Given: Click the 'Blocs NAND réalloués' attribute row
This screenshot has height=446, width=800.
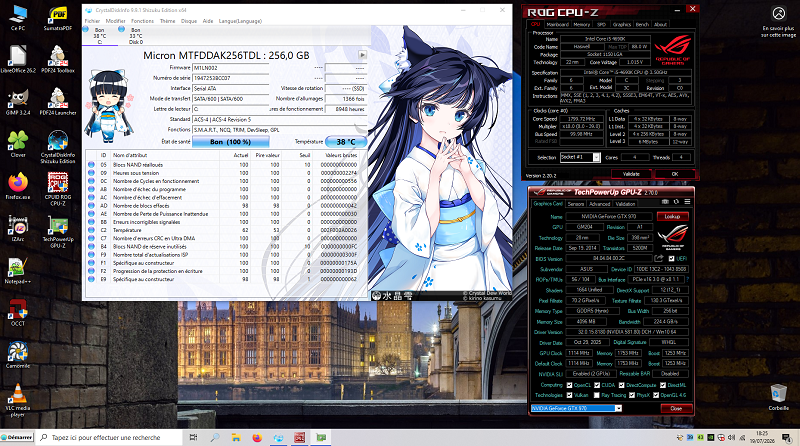Looking at the screenshot, I should [x=226, y=165].
